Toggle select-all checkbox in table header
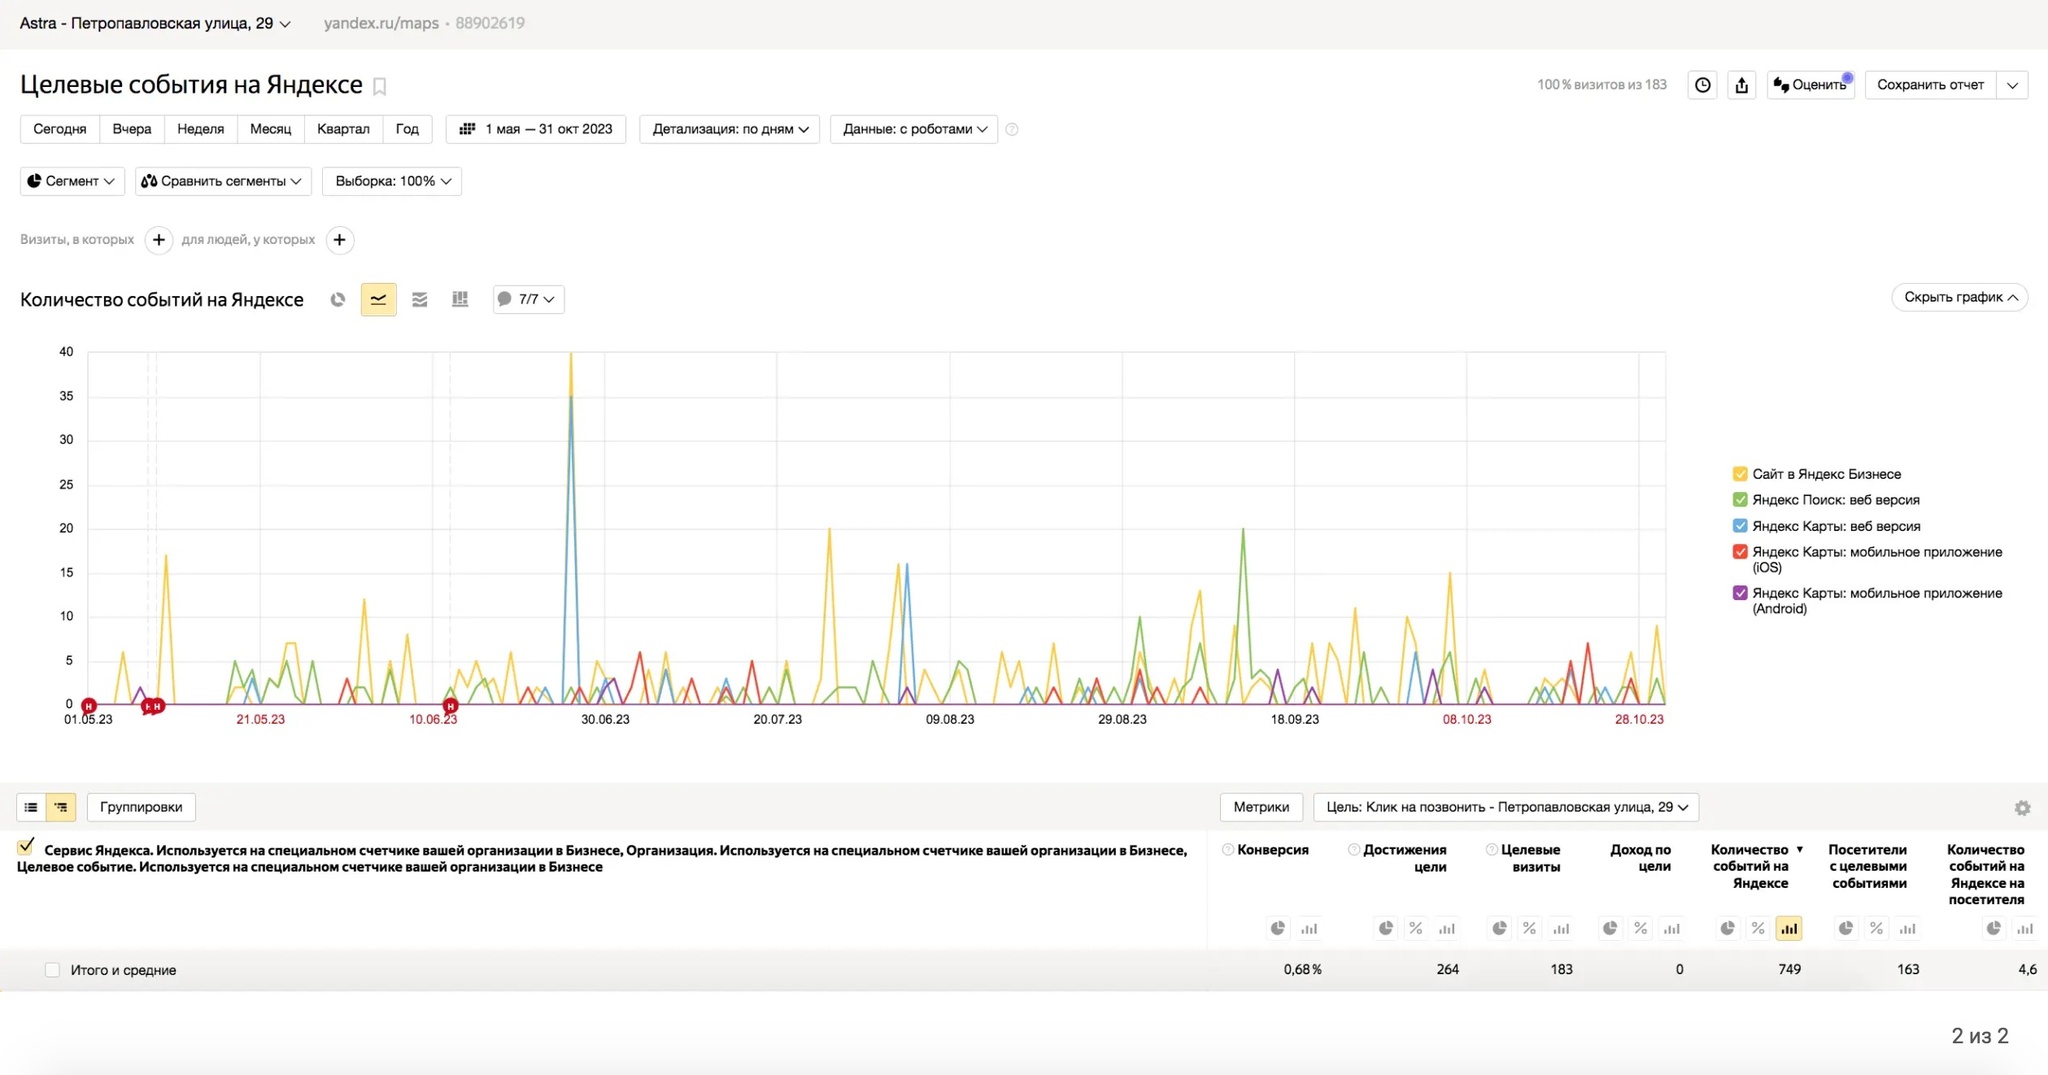Screen dimensions: 2048x1075 pos(26,848)
